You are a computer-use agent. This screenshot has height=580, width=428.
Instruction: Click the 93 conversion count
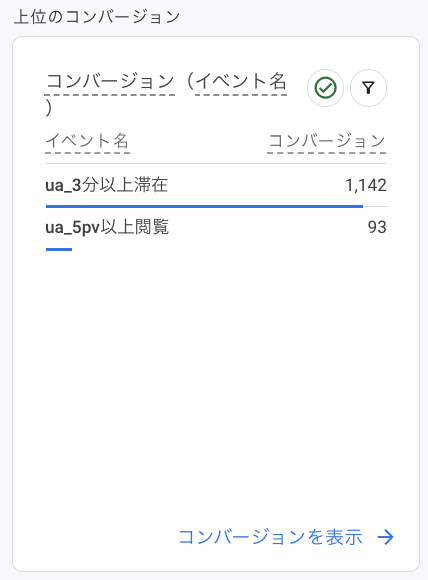pyautogui.click(x=377, y=227)
